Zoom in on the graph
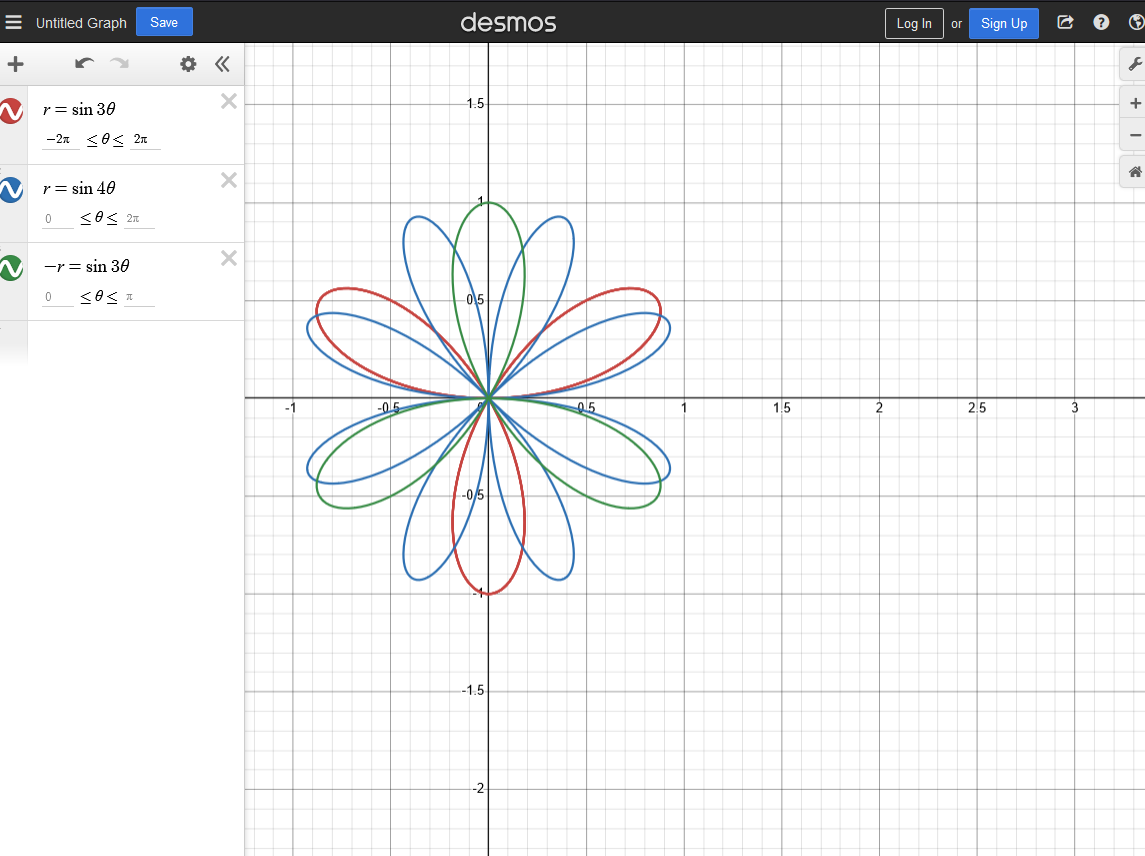The image size is (1145, 856). click(x=1134, y=103)
